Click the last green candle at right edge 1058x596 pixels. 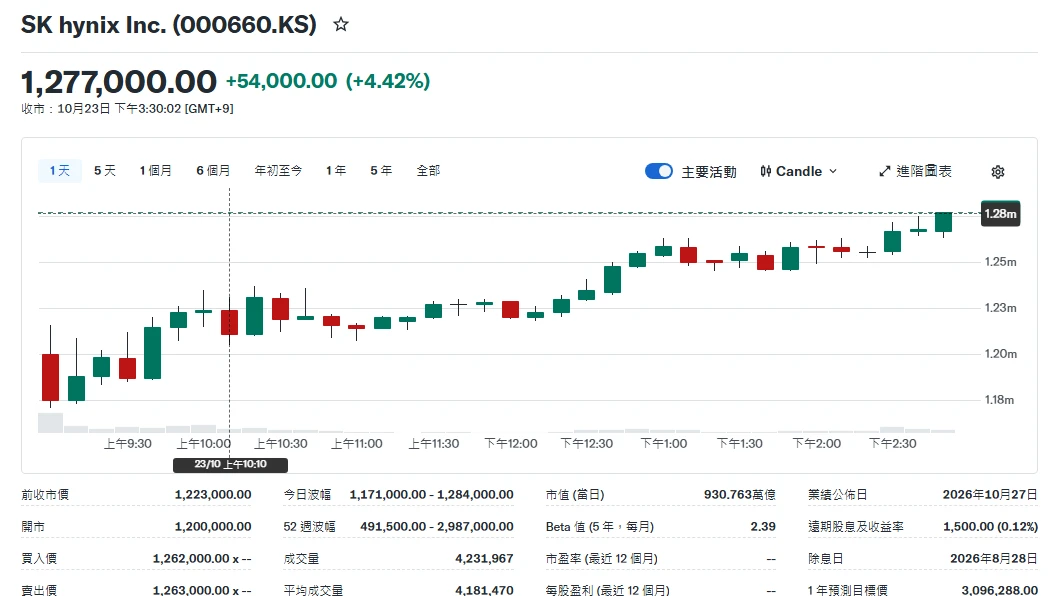943,222
